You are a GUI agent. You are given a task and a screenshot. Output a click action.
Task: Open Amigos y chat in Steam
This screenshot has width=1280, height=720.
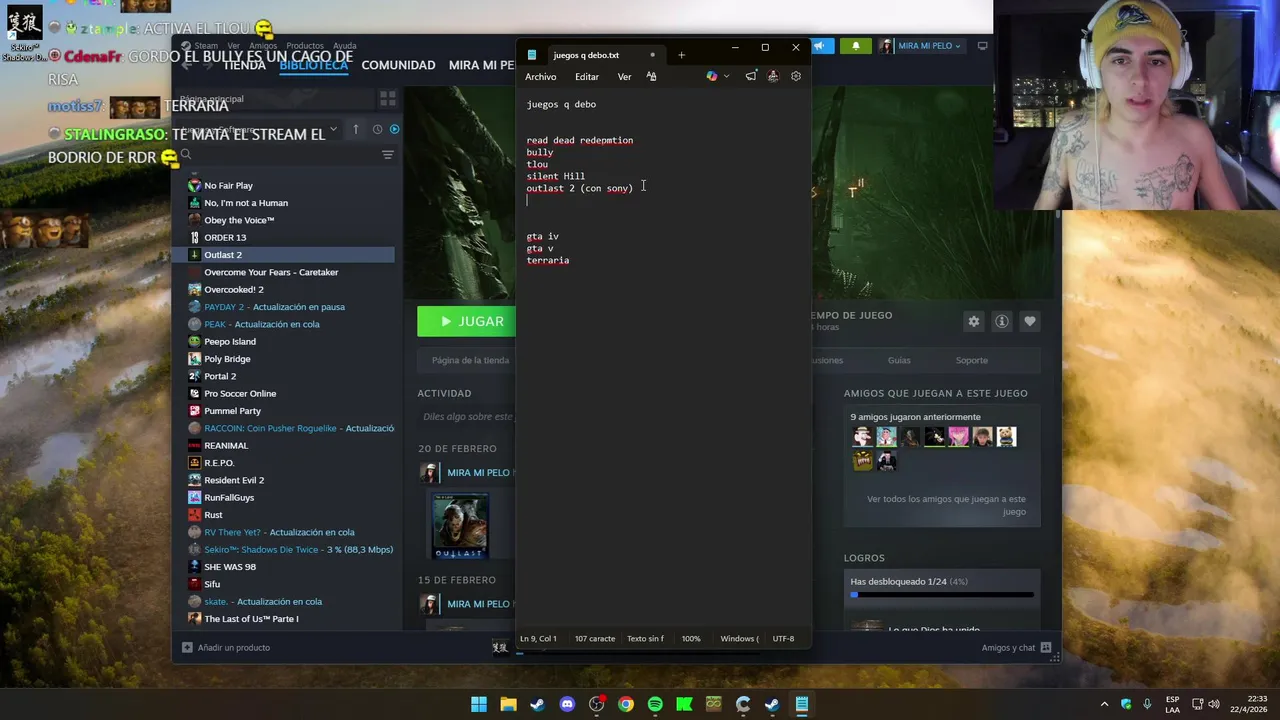(1016, 648)
